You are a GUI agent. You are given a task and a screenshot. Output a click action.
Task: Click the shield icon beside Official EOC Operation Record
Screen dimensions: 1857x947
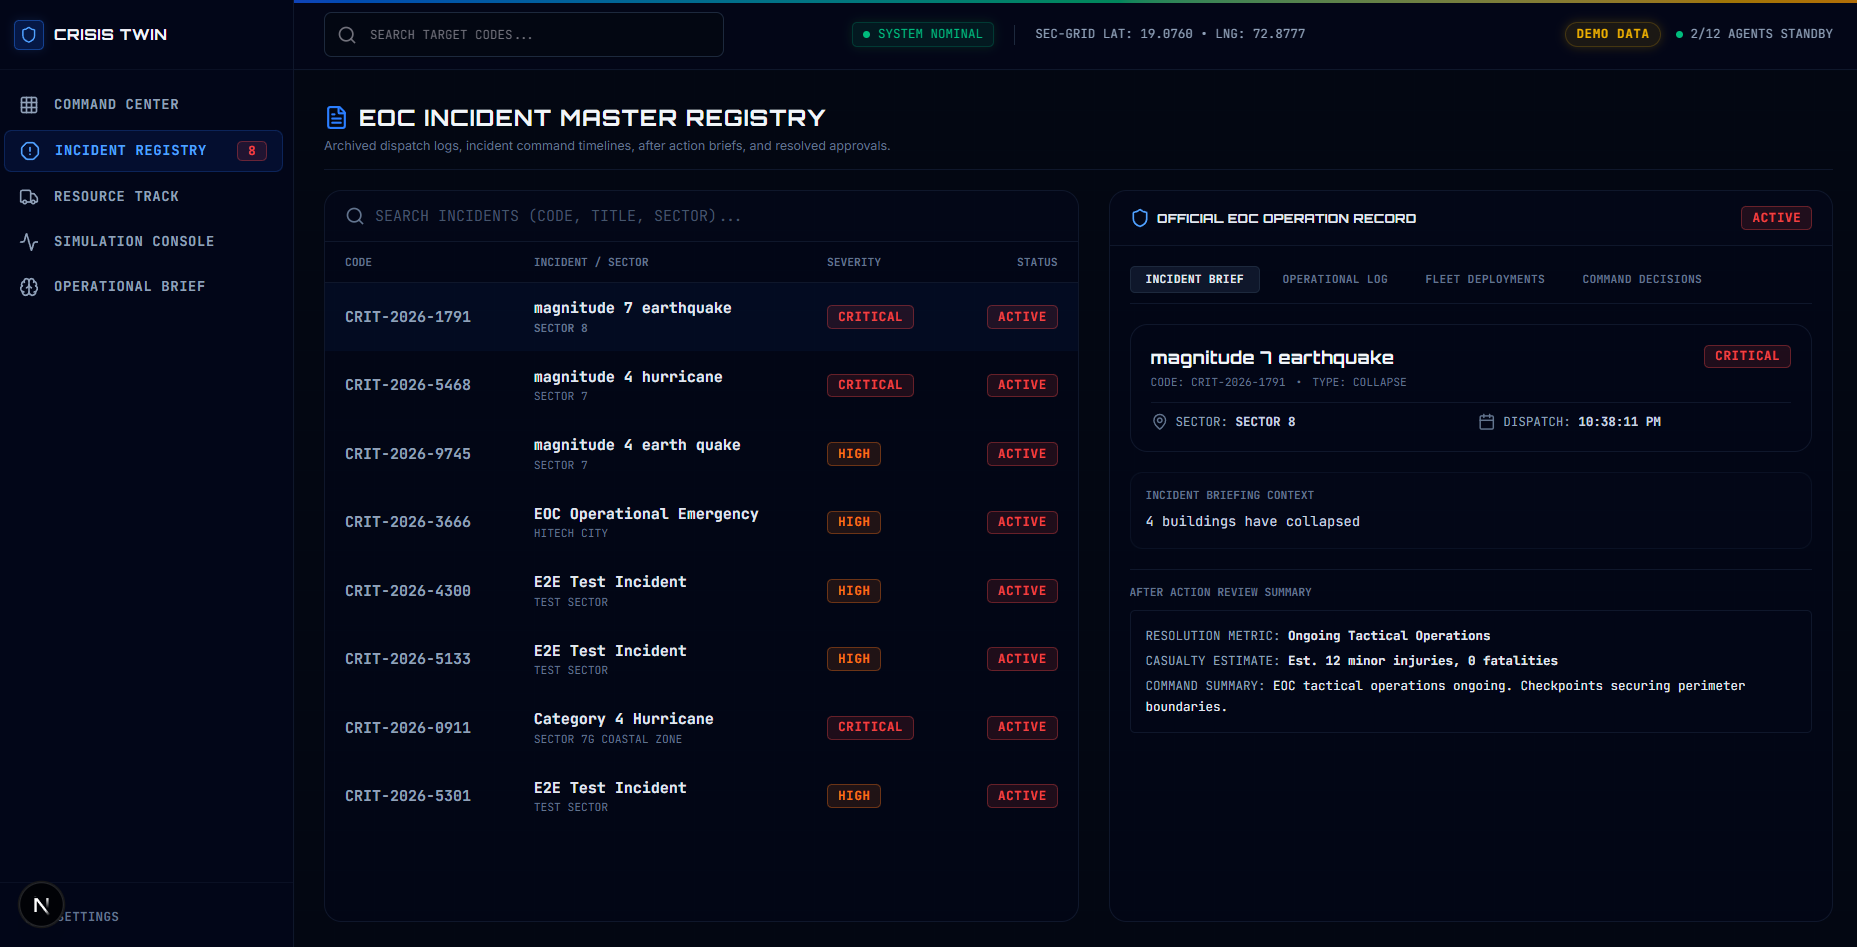1140,218
